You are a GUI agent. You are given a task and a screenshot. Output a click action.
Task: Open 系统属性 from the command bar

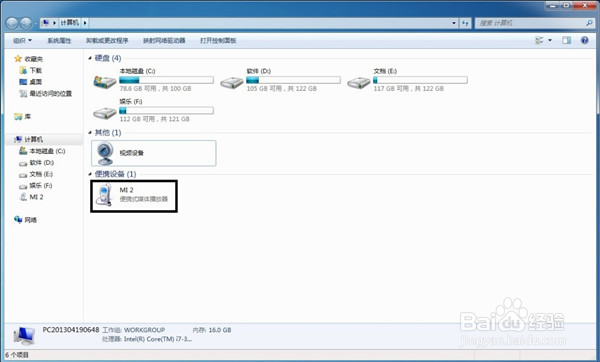(59, 40)
